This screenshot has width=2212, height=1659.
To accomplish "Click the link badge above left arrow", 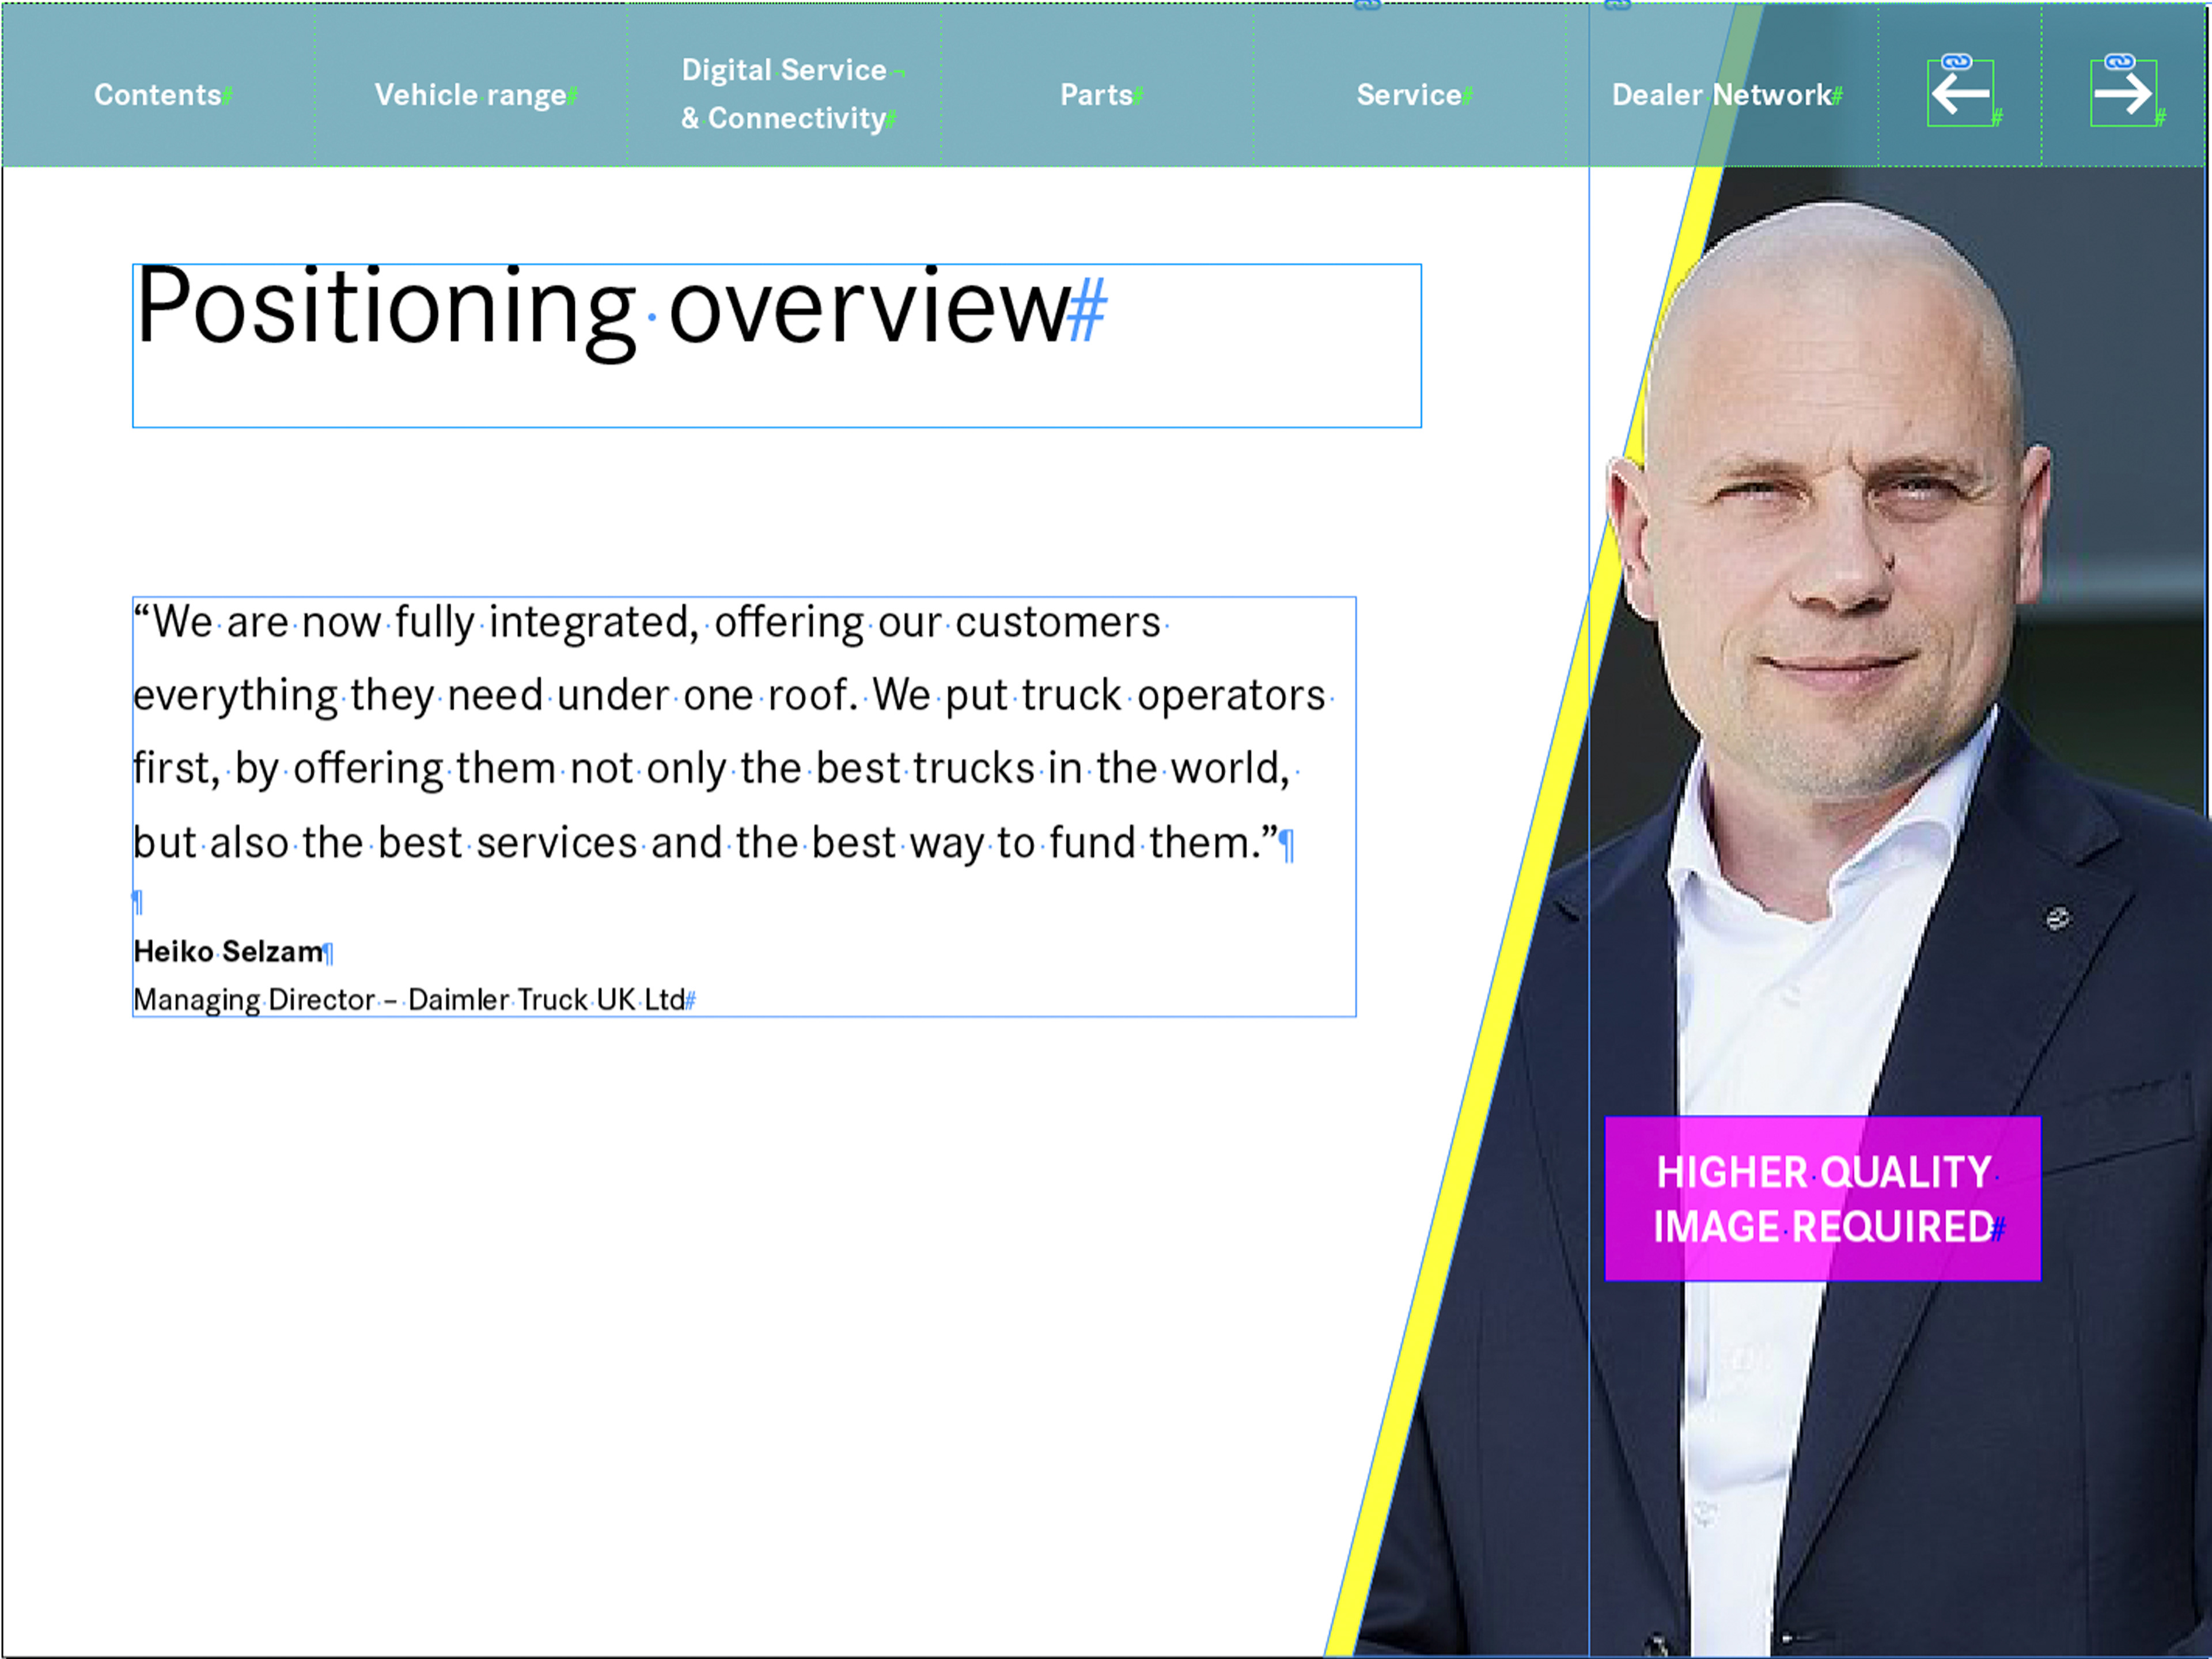I will point(1957,62).
